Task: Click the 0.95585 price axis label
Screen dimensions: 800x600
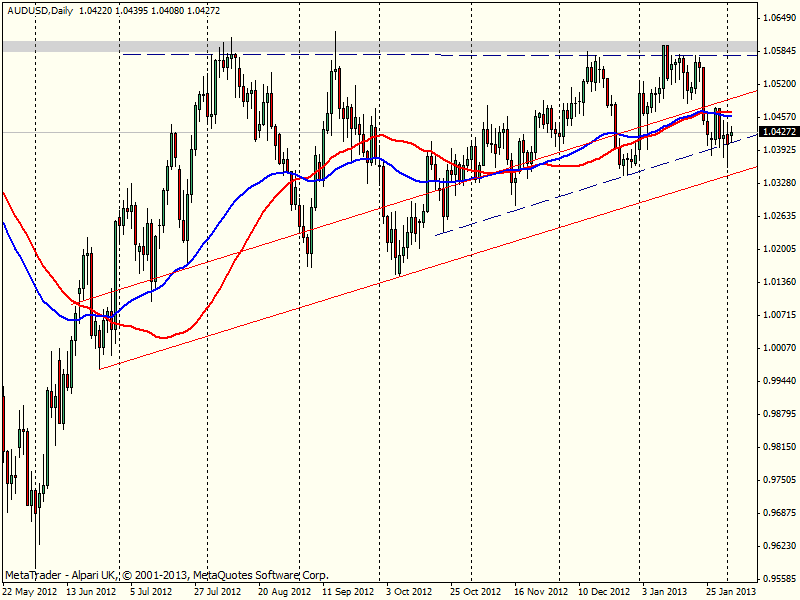Action: (x=778, y=579)
